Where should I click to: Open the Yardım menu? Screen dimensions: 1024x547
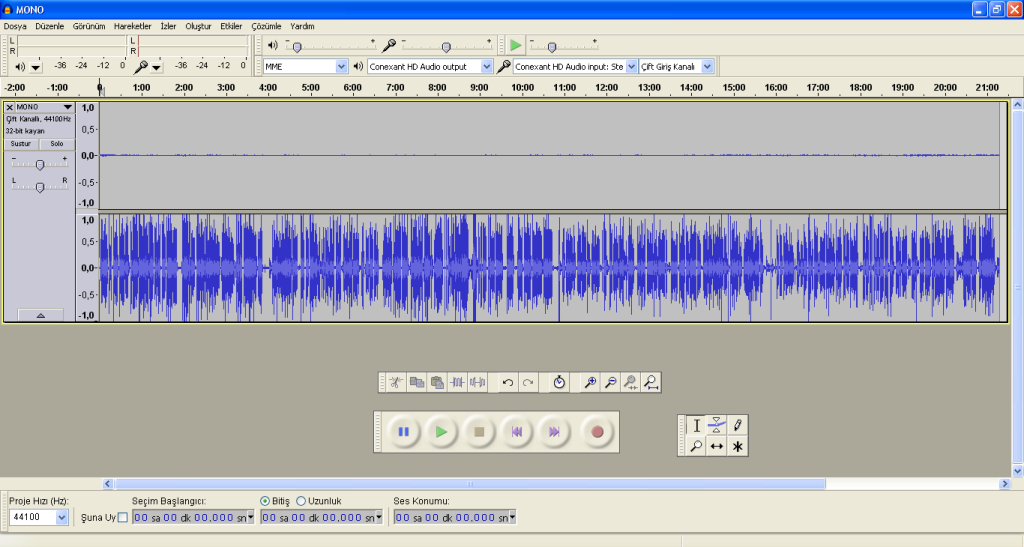[302, 26]
